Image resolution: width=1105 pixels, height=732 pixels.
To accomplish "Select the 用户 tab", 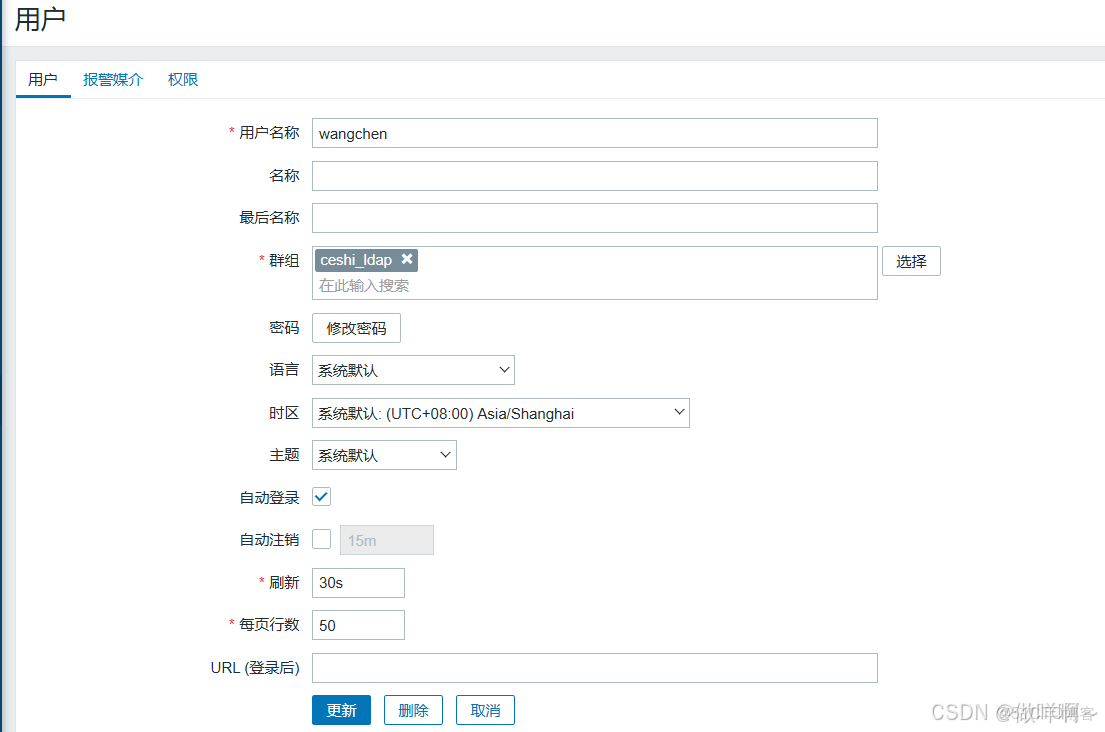I will coord(42,79).
